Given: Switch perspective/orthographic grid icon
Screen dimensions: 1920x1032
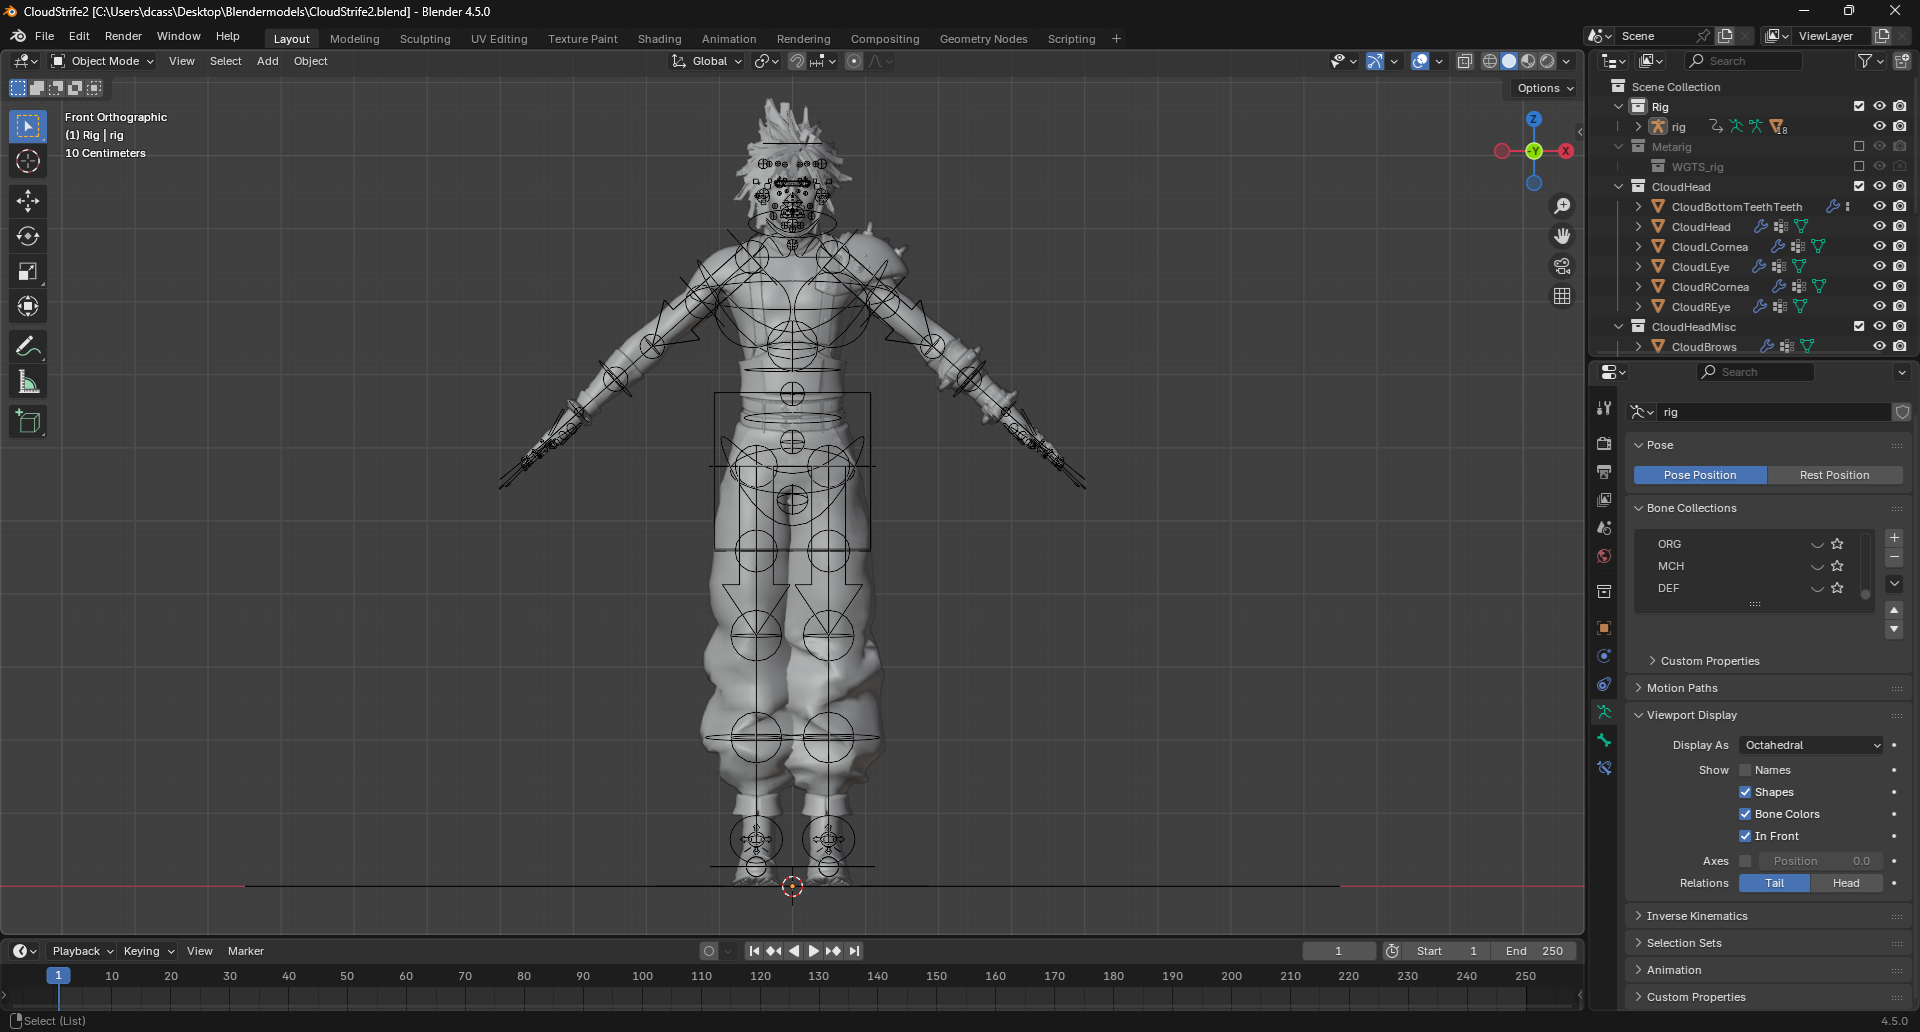Looking at the screenshot, I should [x=1562, y=296].
